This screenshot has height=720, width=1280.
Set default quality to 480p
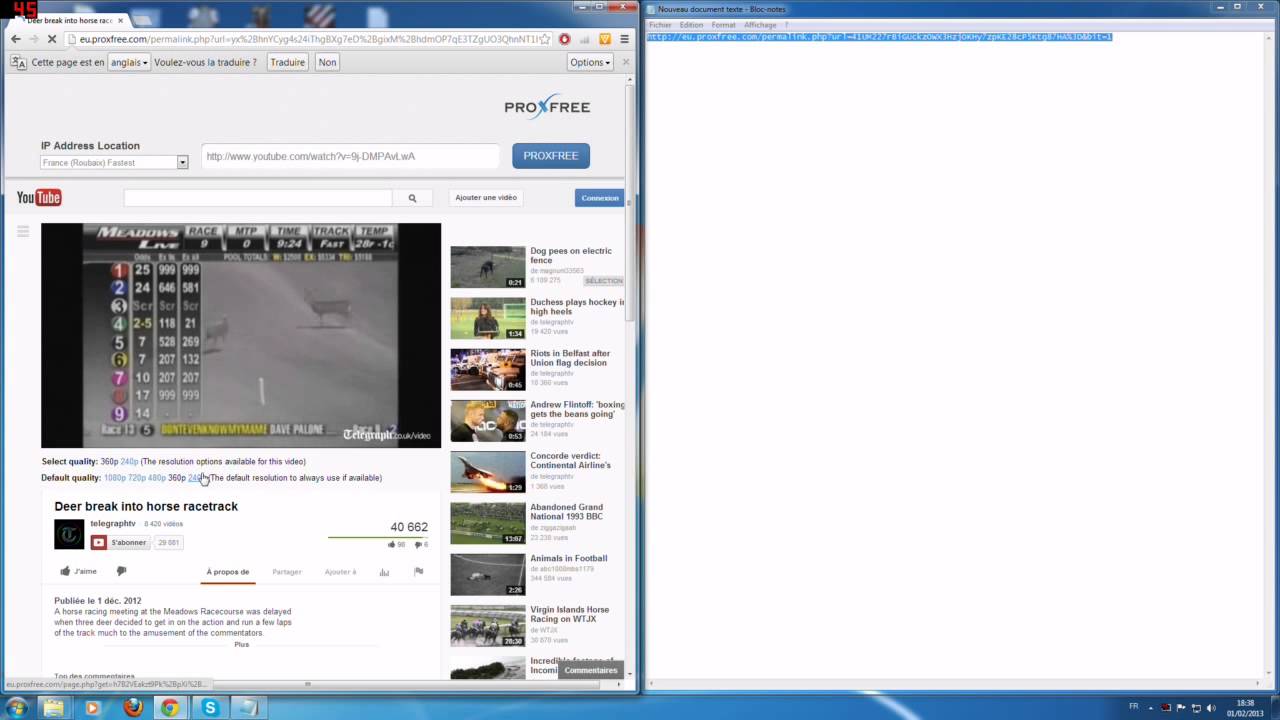(157, 477)
